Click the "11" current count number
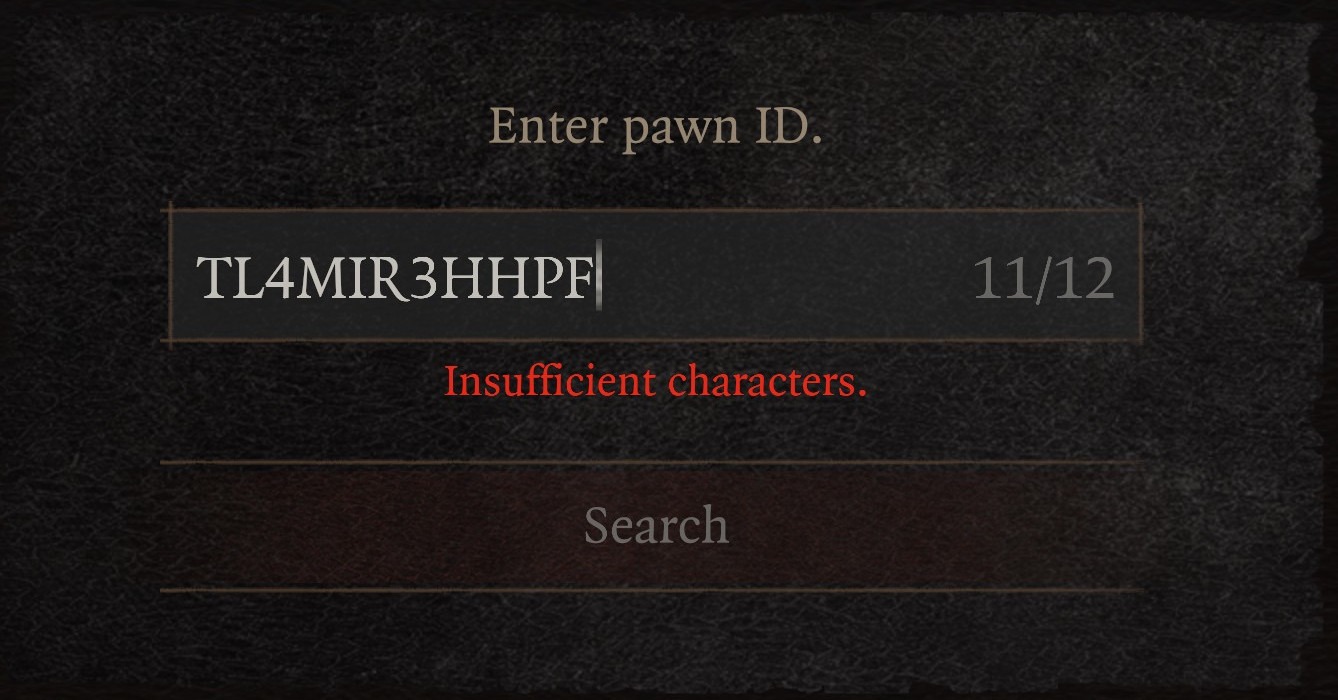This screenshot has height=700, width=1338. 1001,279
